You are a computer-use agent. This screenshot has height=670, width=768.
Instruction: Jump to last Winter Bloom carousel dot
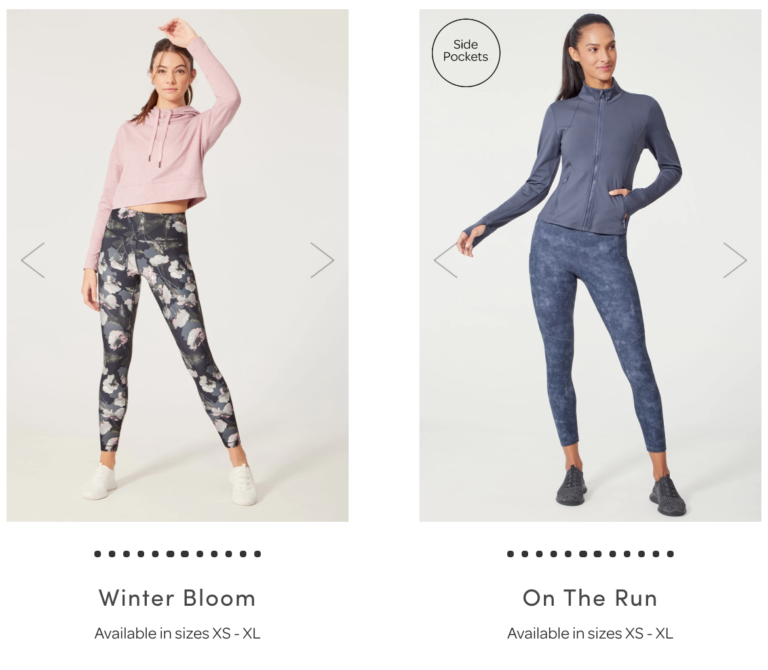click(x=258, y=554)
